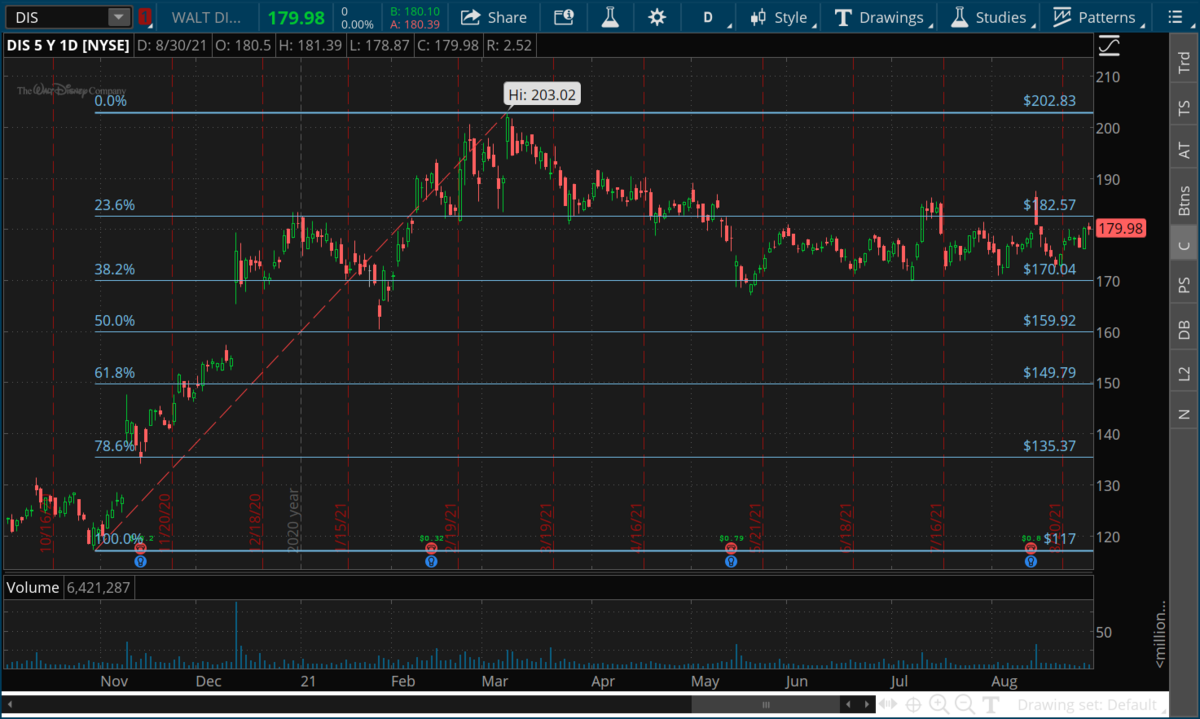Open the Share menu
The height and width of the screenshot is (719, 1200).
pos(494,17)
